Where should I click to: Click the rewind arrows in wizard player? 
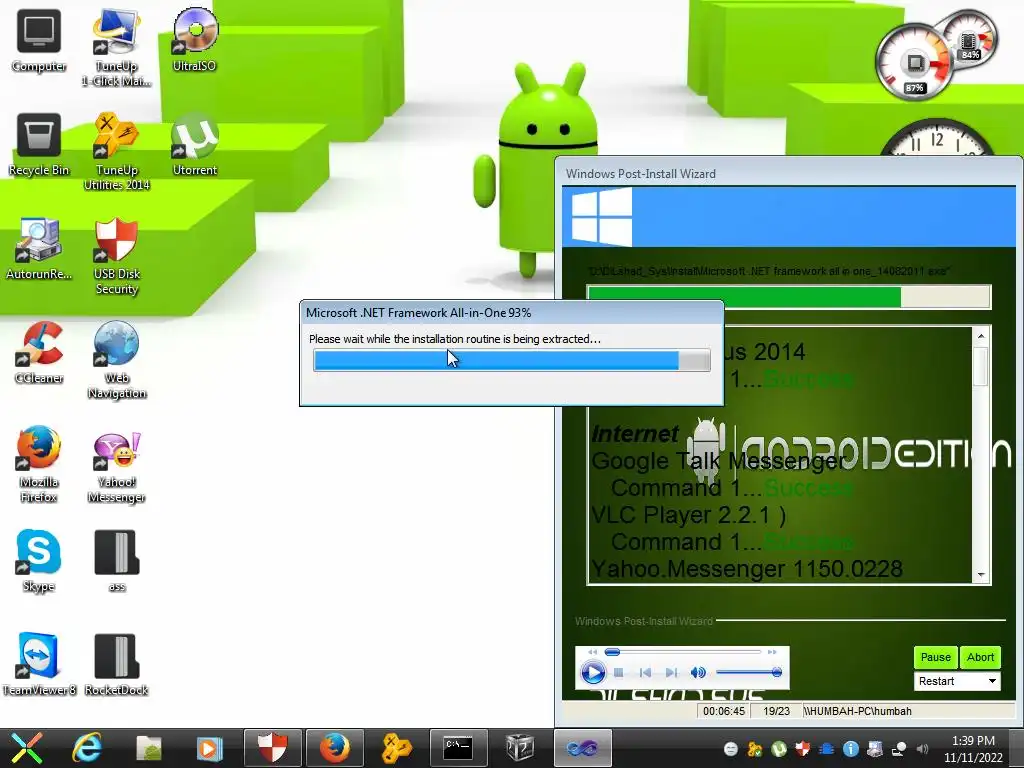(x=592, y=652)
